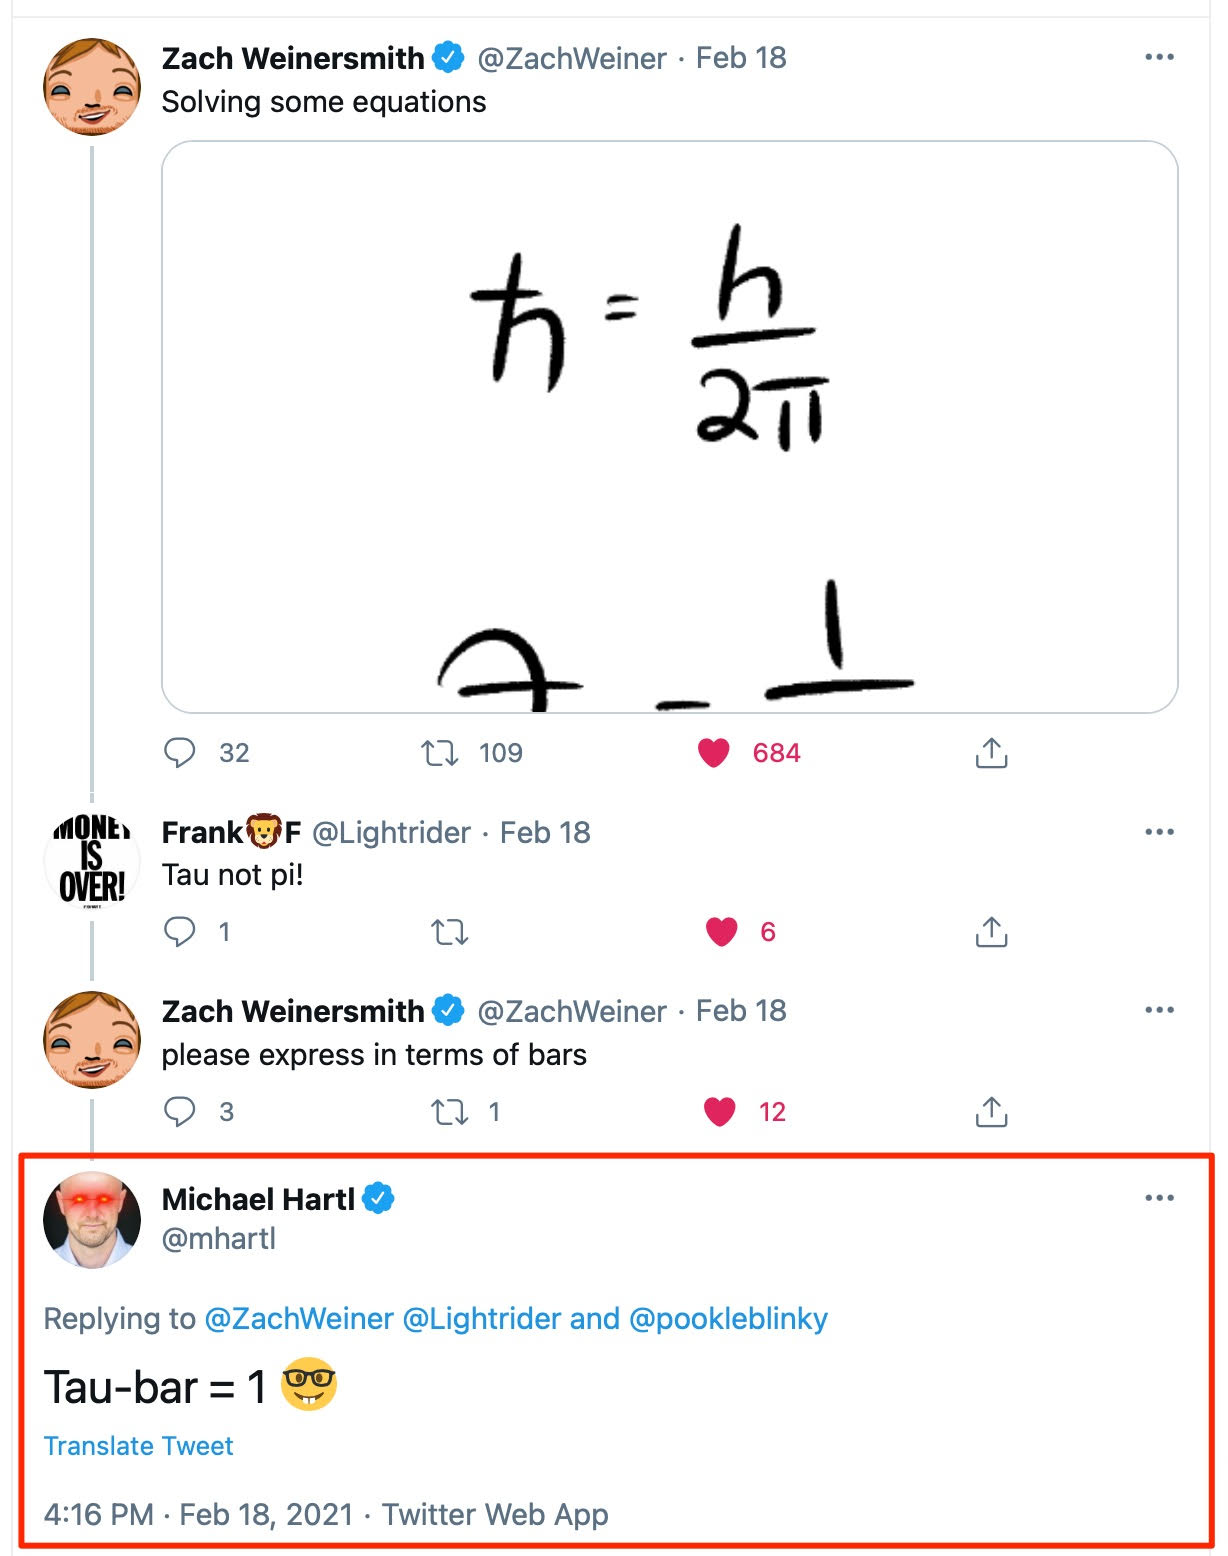
Task: Reply to the Solving some equations tweet
Action: pyautogui.click(x=180, y=752)
